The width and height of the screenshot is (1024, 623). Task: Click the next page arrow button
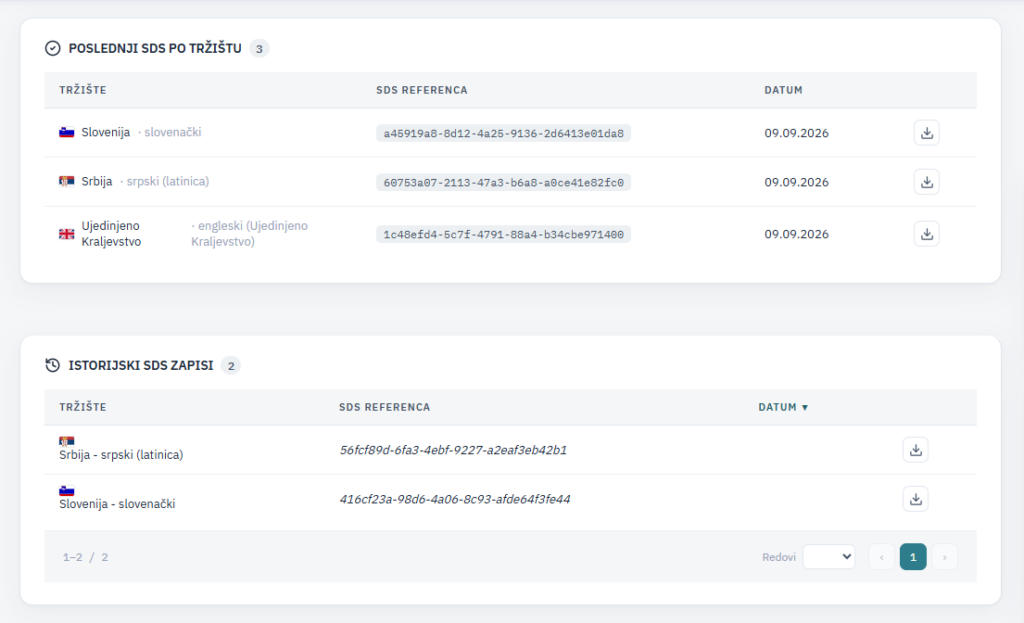click(944, 557)
